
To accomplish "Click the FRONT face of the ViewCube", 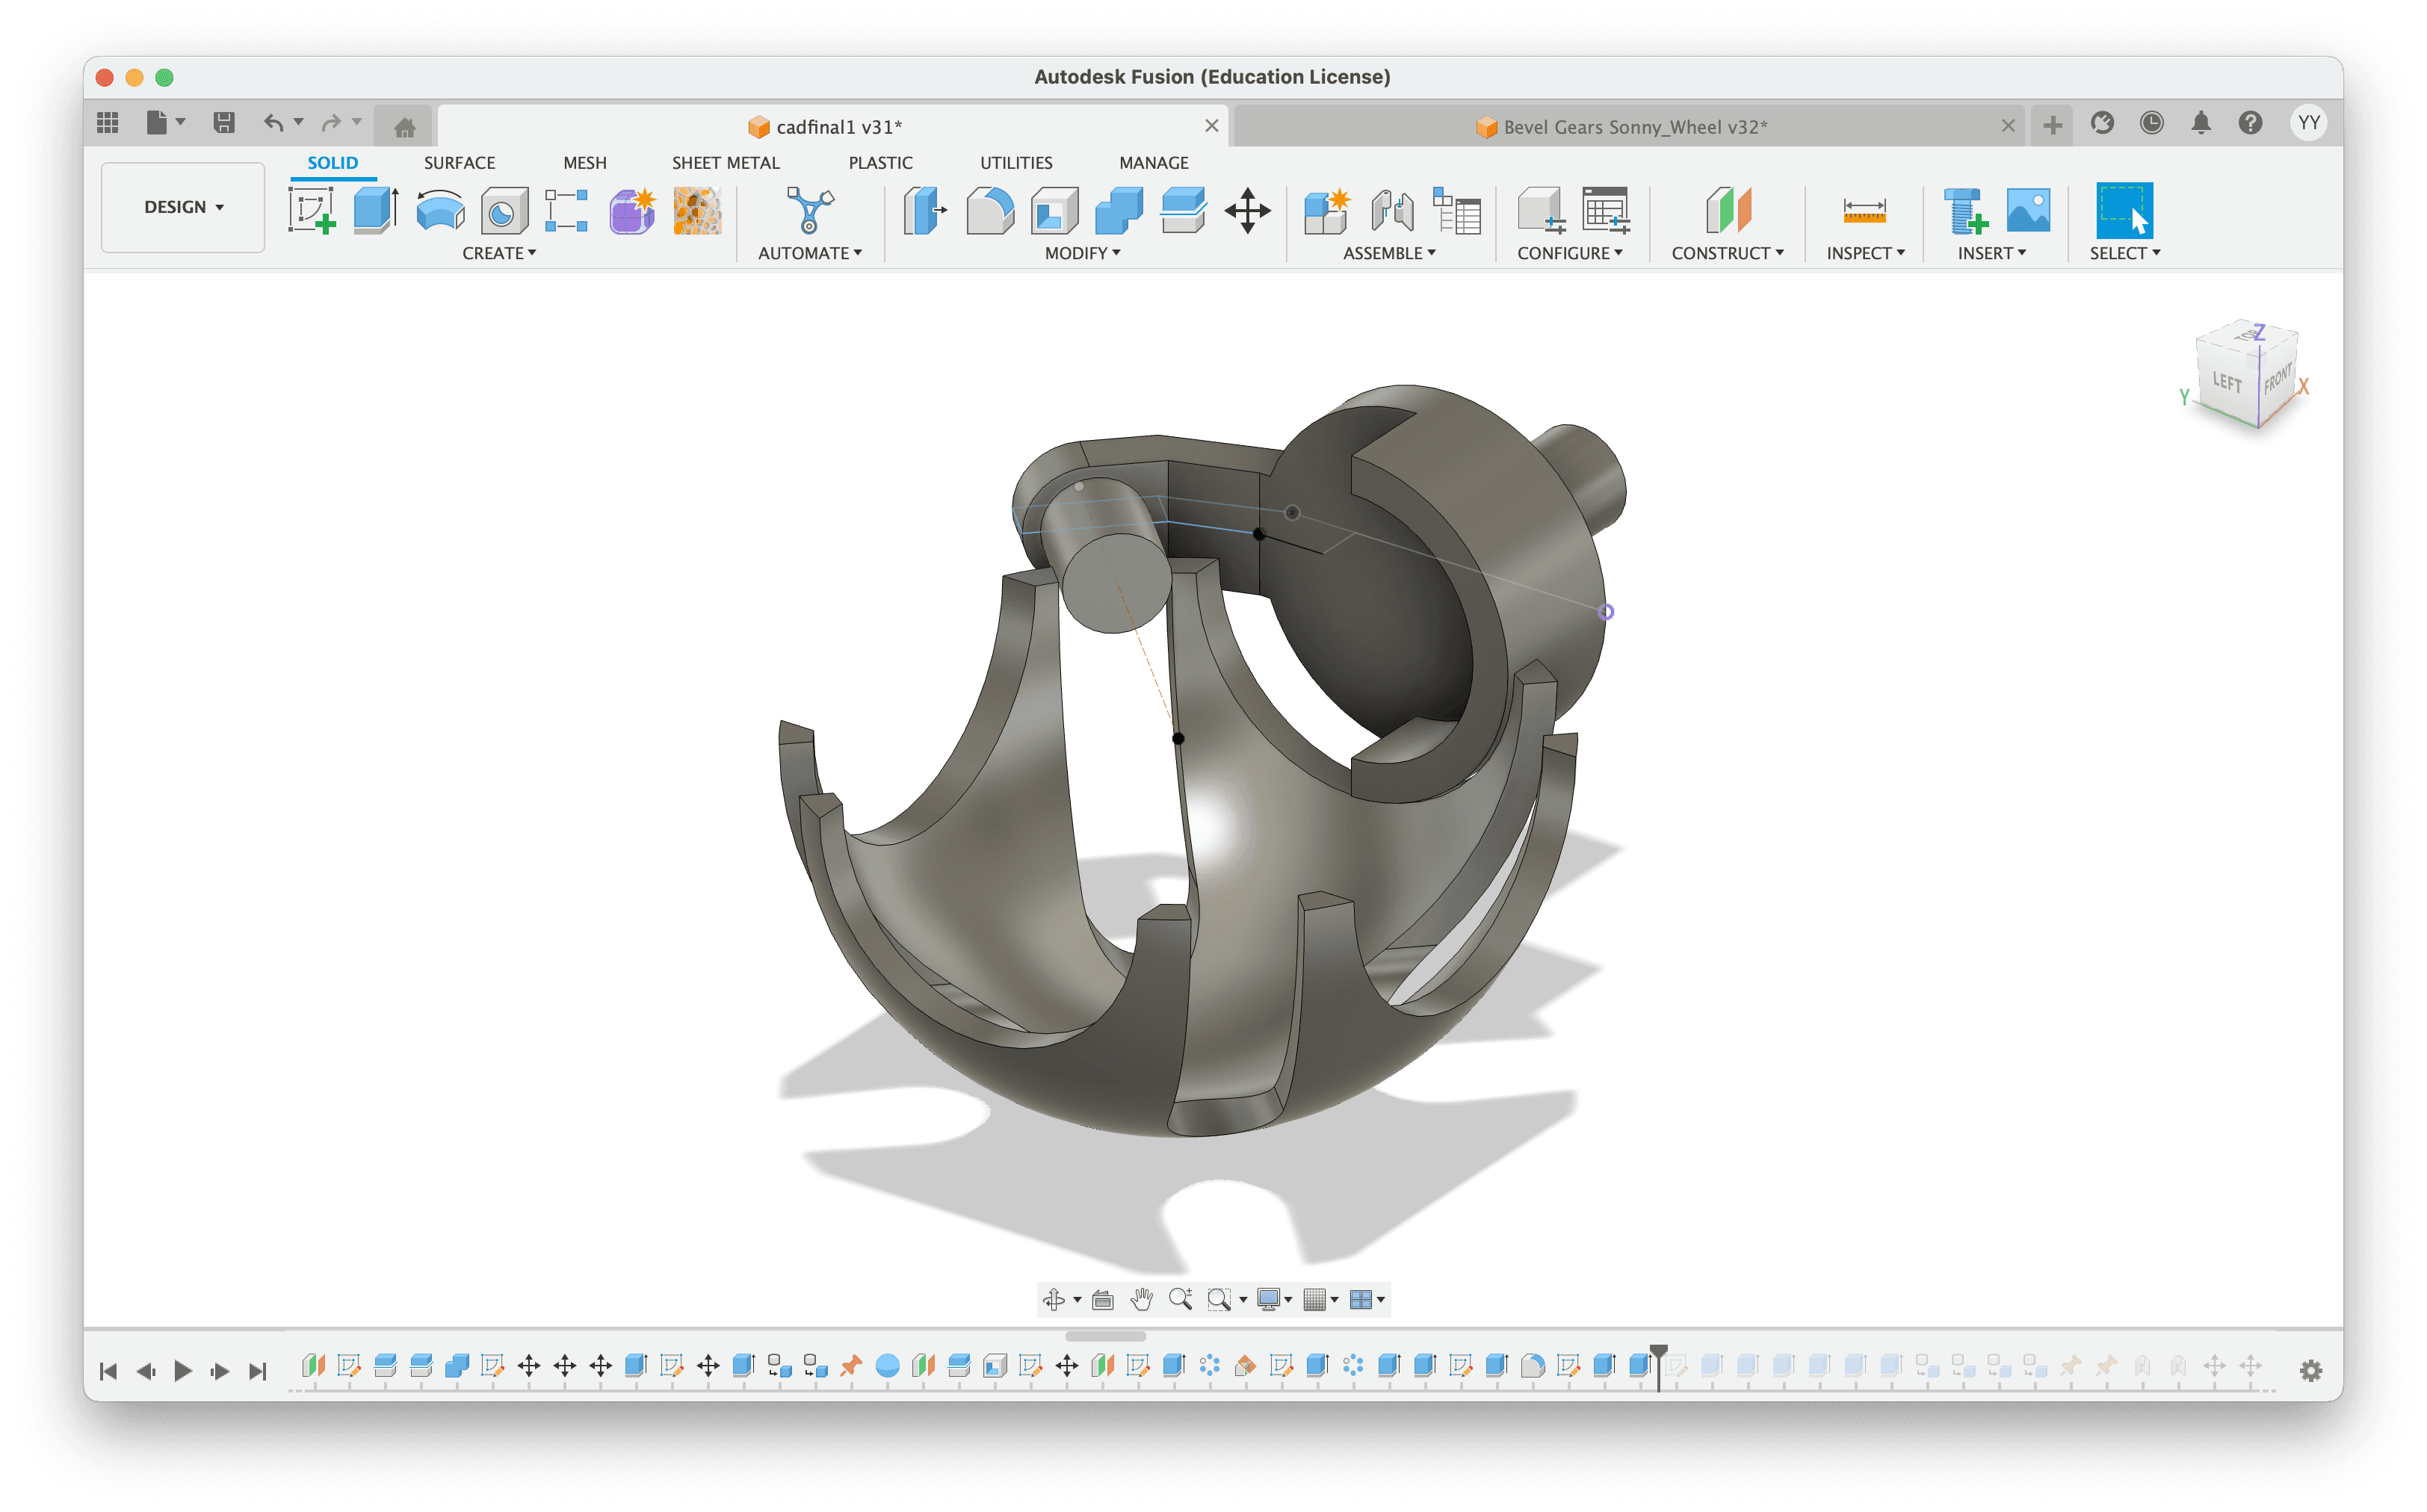I will 2277,382.
